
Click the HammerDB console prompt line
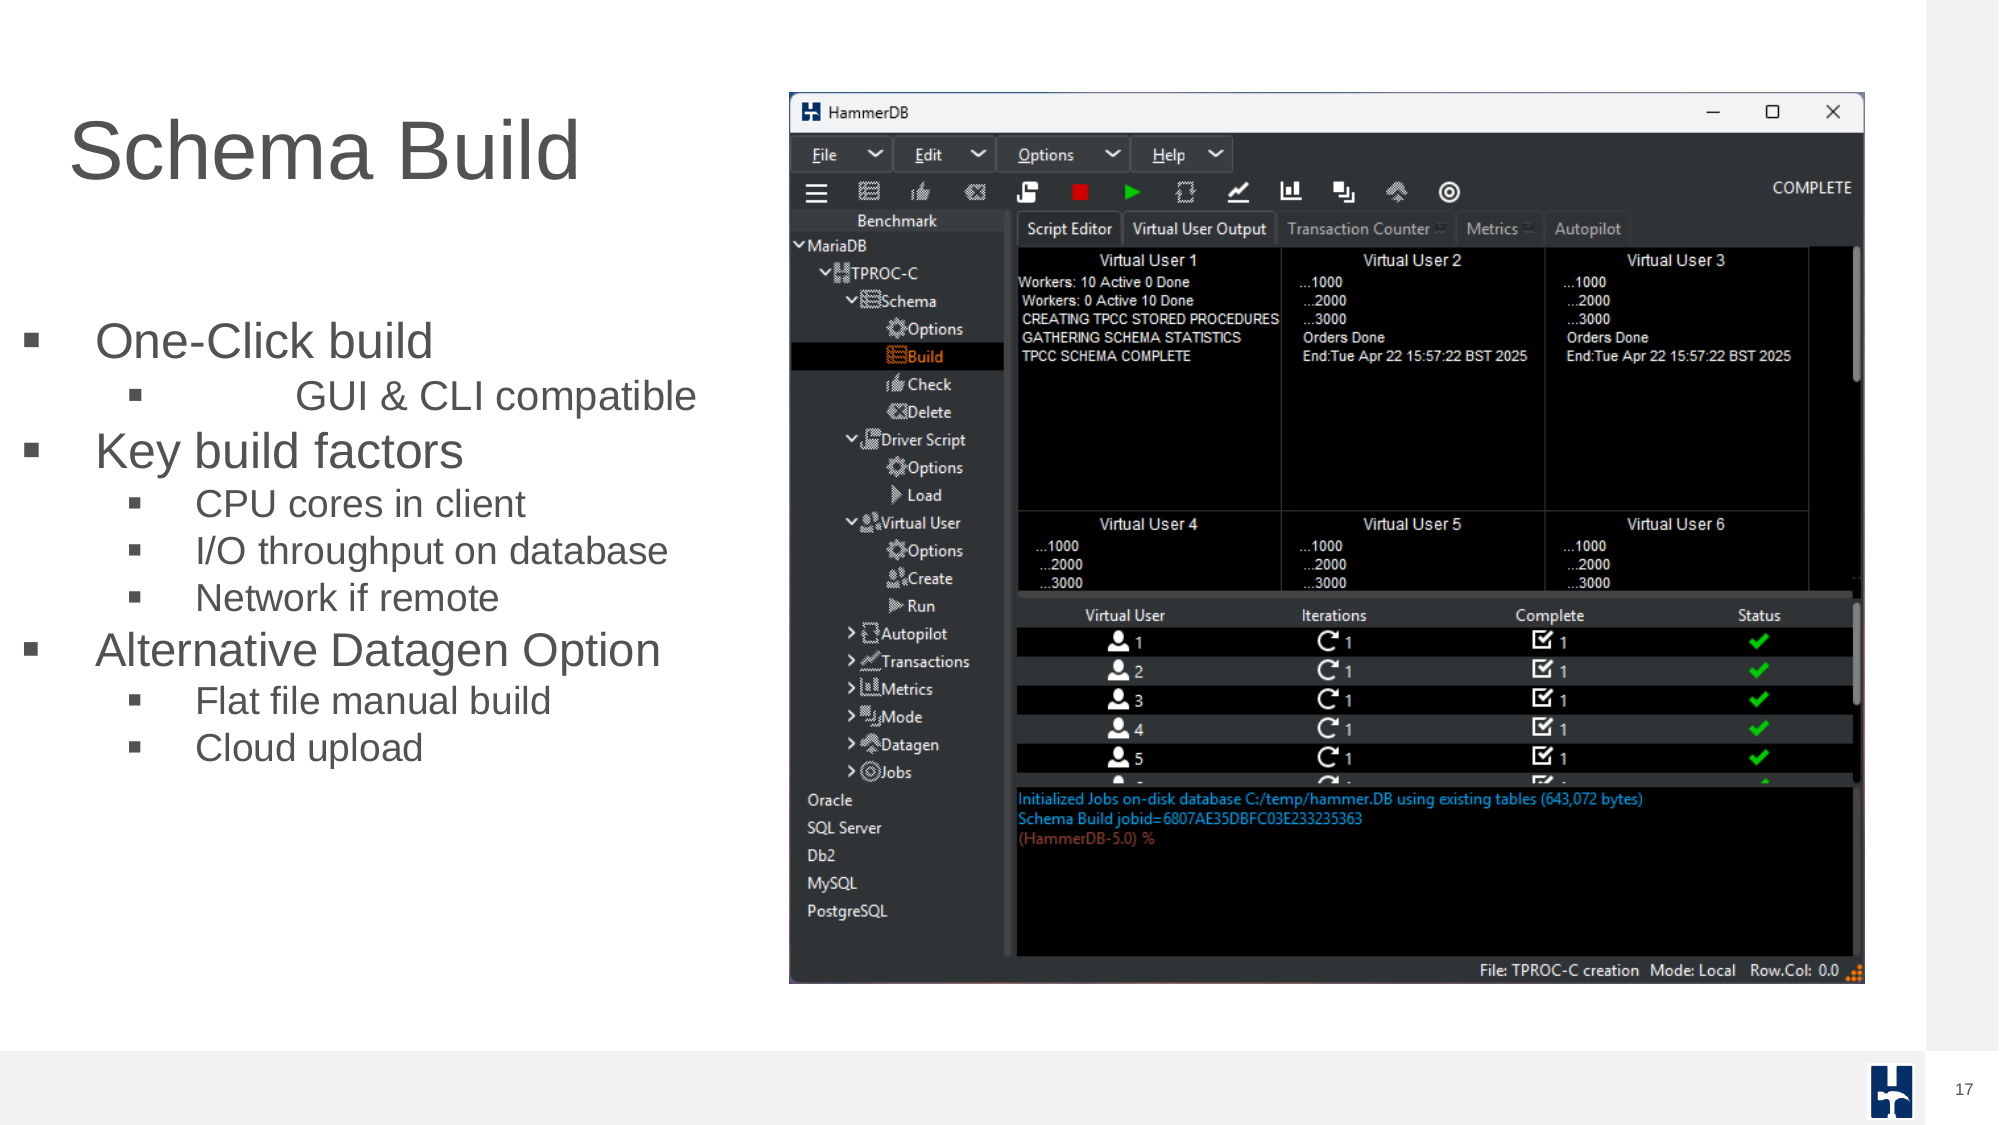click(x=1086, y=839)
